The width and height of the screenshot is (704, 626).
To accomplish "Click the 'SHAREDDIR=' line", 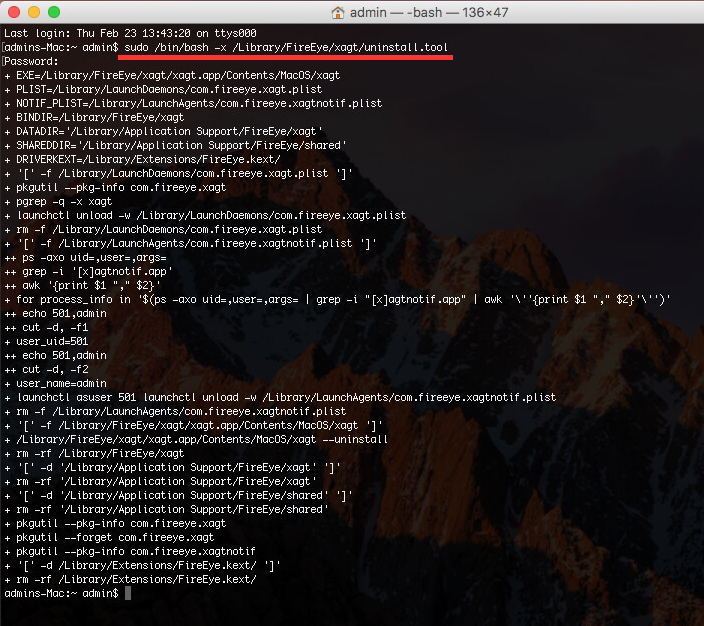I will point(176,145).
